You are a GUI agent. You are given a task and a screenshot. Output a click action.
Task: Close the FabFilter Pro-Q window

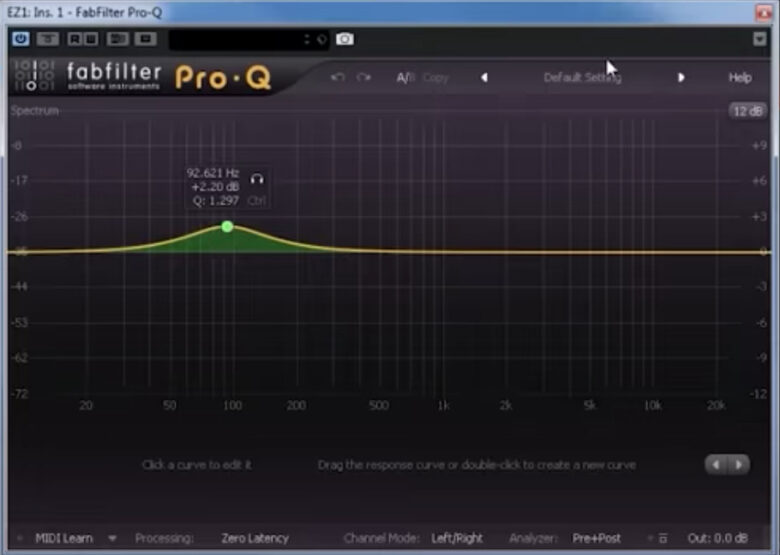tap(764, 12)
